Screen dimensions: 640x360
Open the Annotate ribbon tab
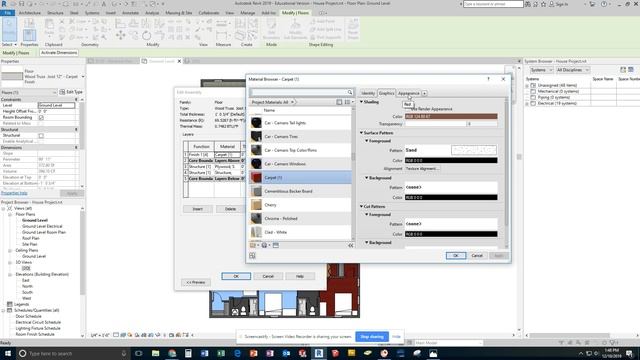click(x=131, y=13)
